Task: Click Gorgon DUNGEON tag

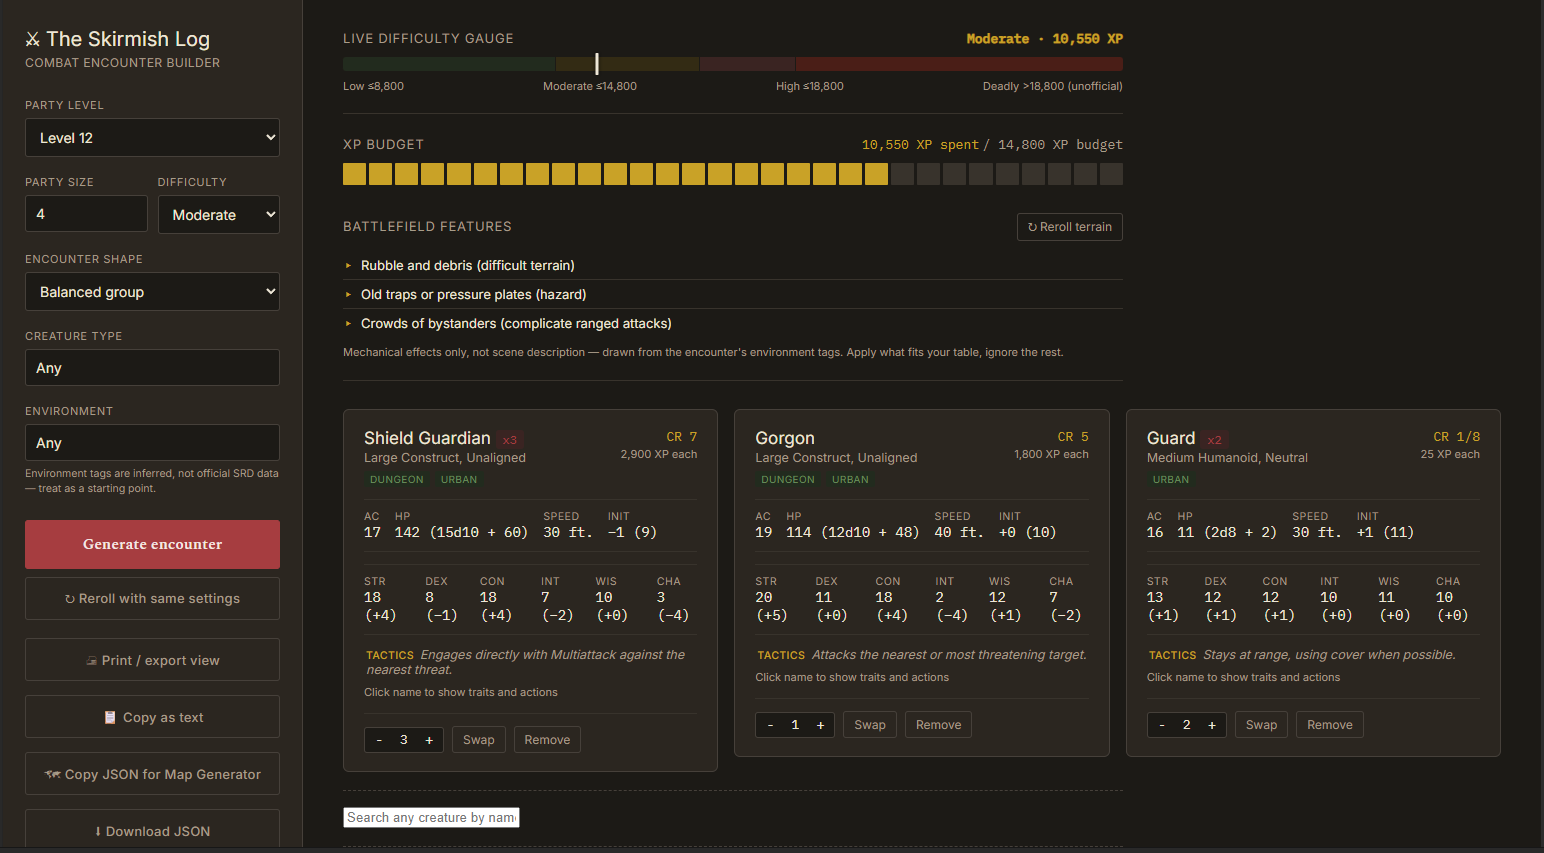Action: pos(788,480)
